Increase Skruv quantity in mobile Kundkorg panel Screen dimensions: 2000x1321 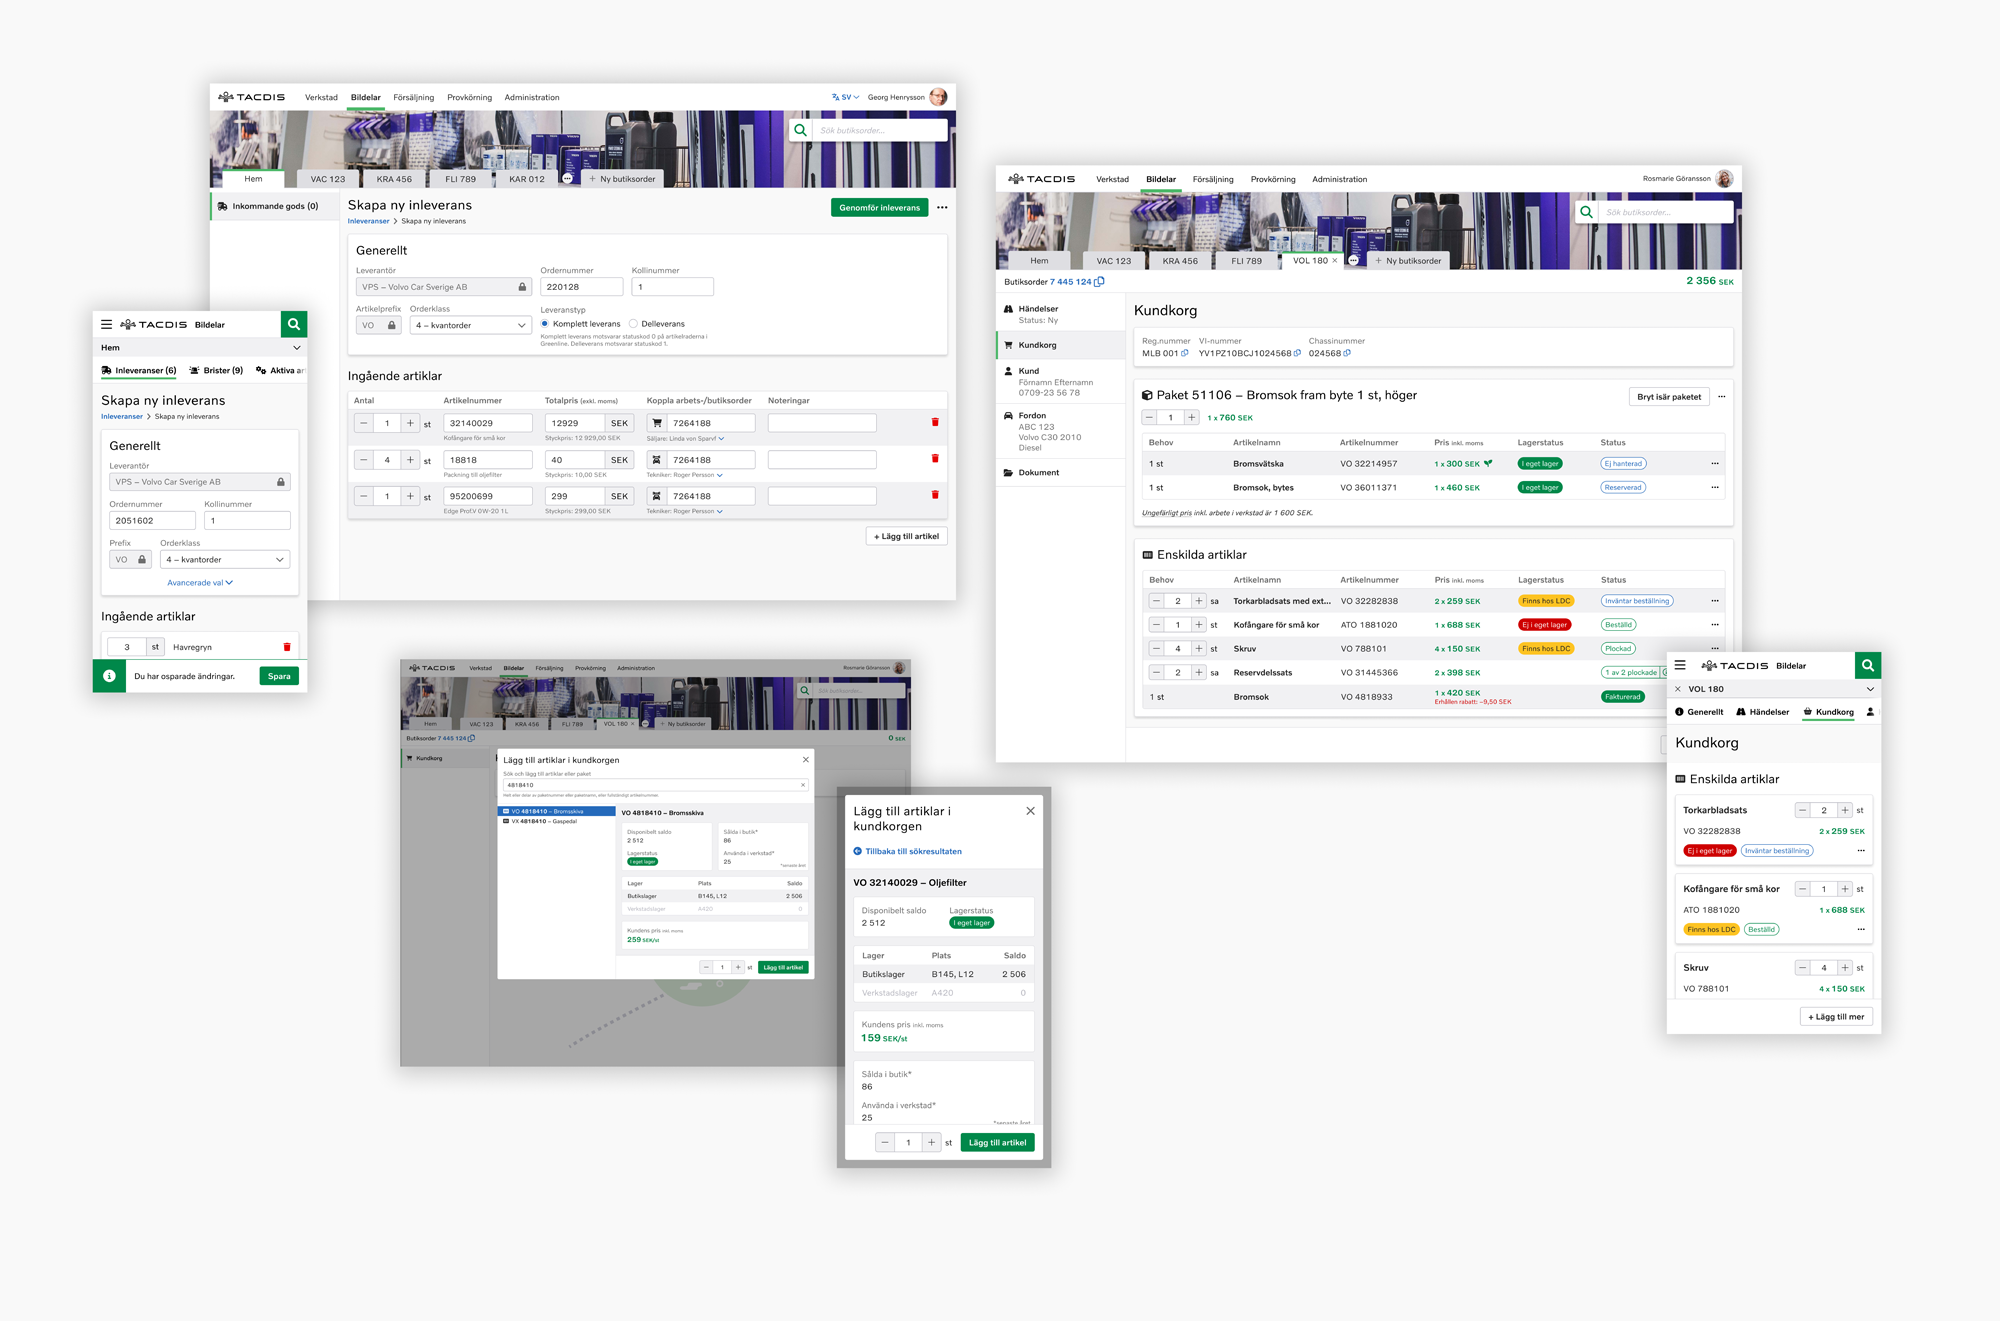point(1845,968)
